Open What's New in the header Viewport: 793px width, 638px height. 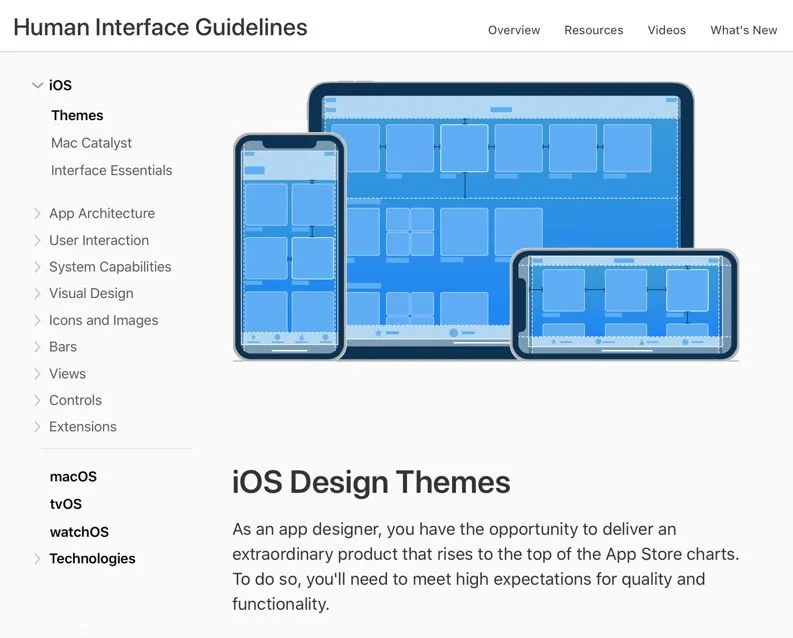tap(743, 30)
